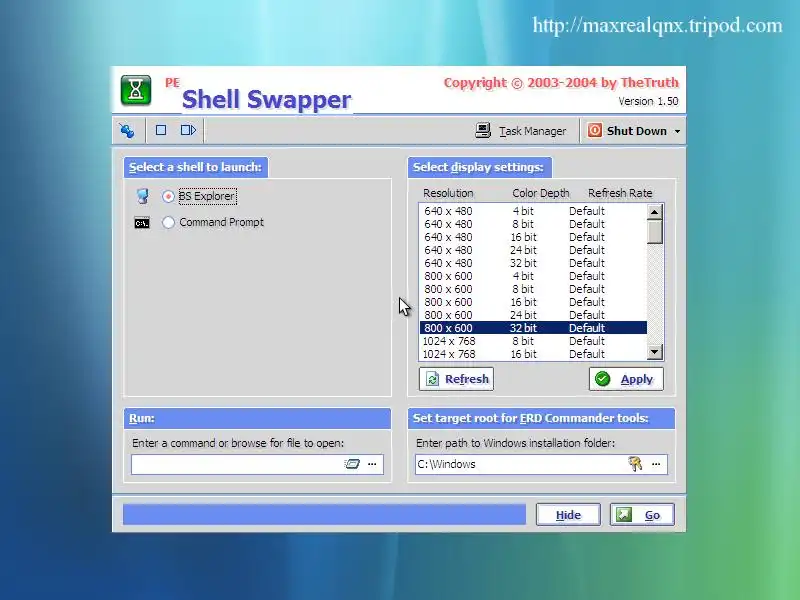Click the Color Depth column header
Screen dimensions: 800x600
point(540,193)
